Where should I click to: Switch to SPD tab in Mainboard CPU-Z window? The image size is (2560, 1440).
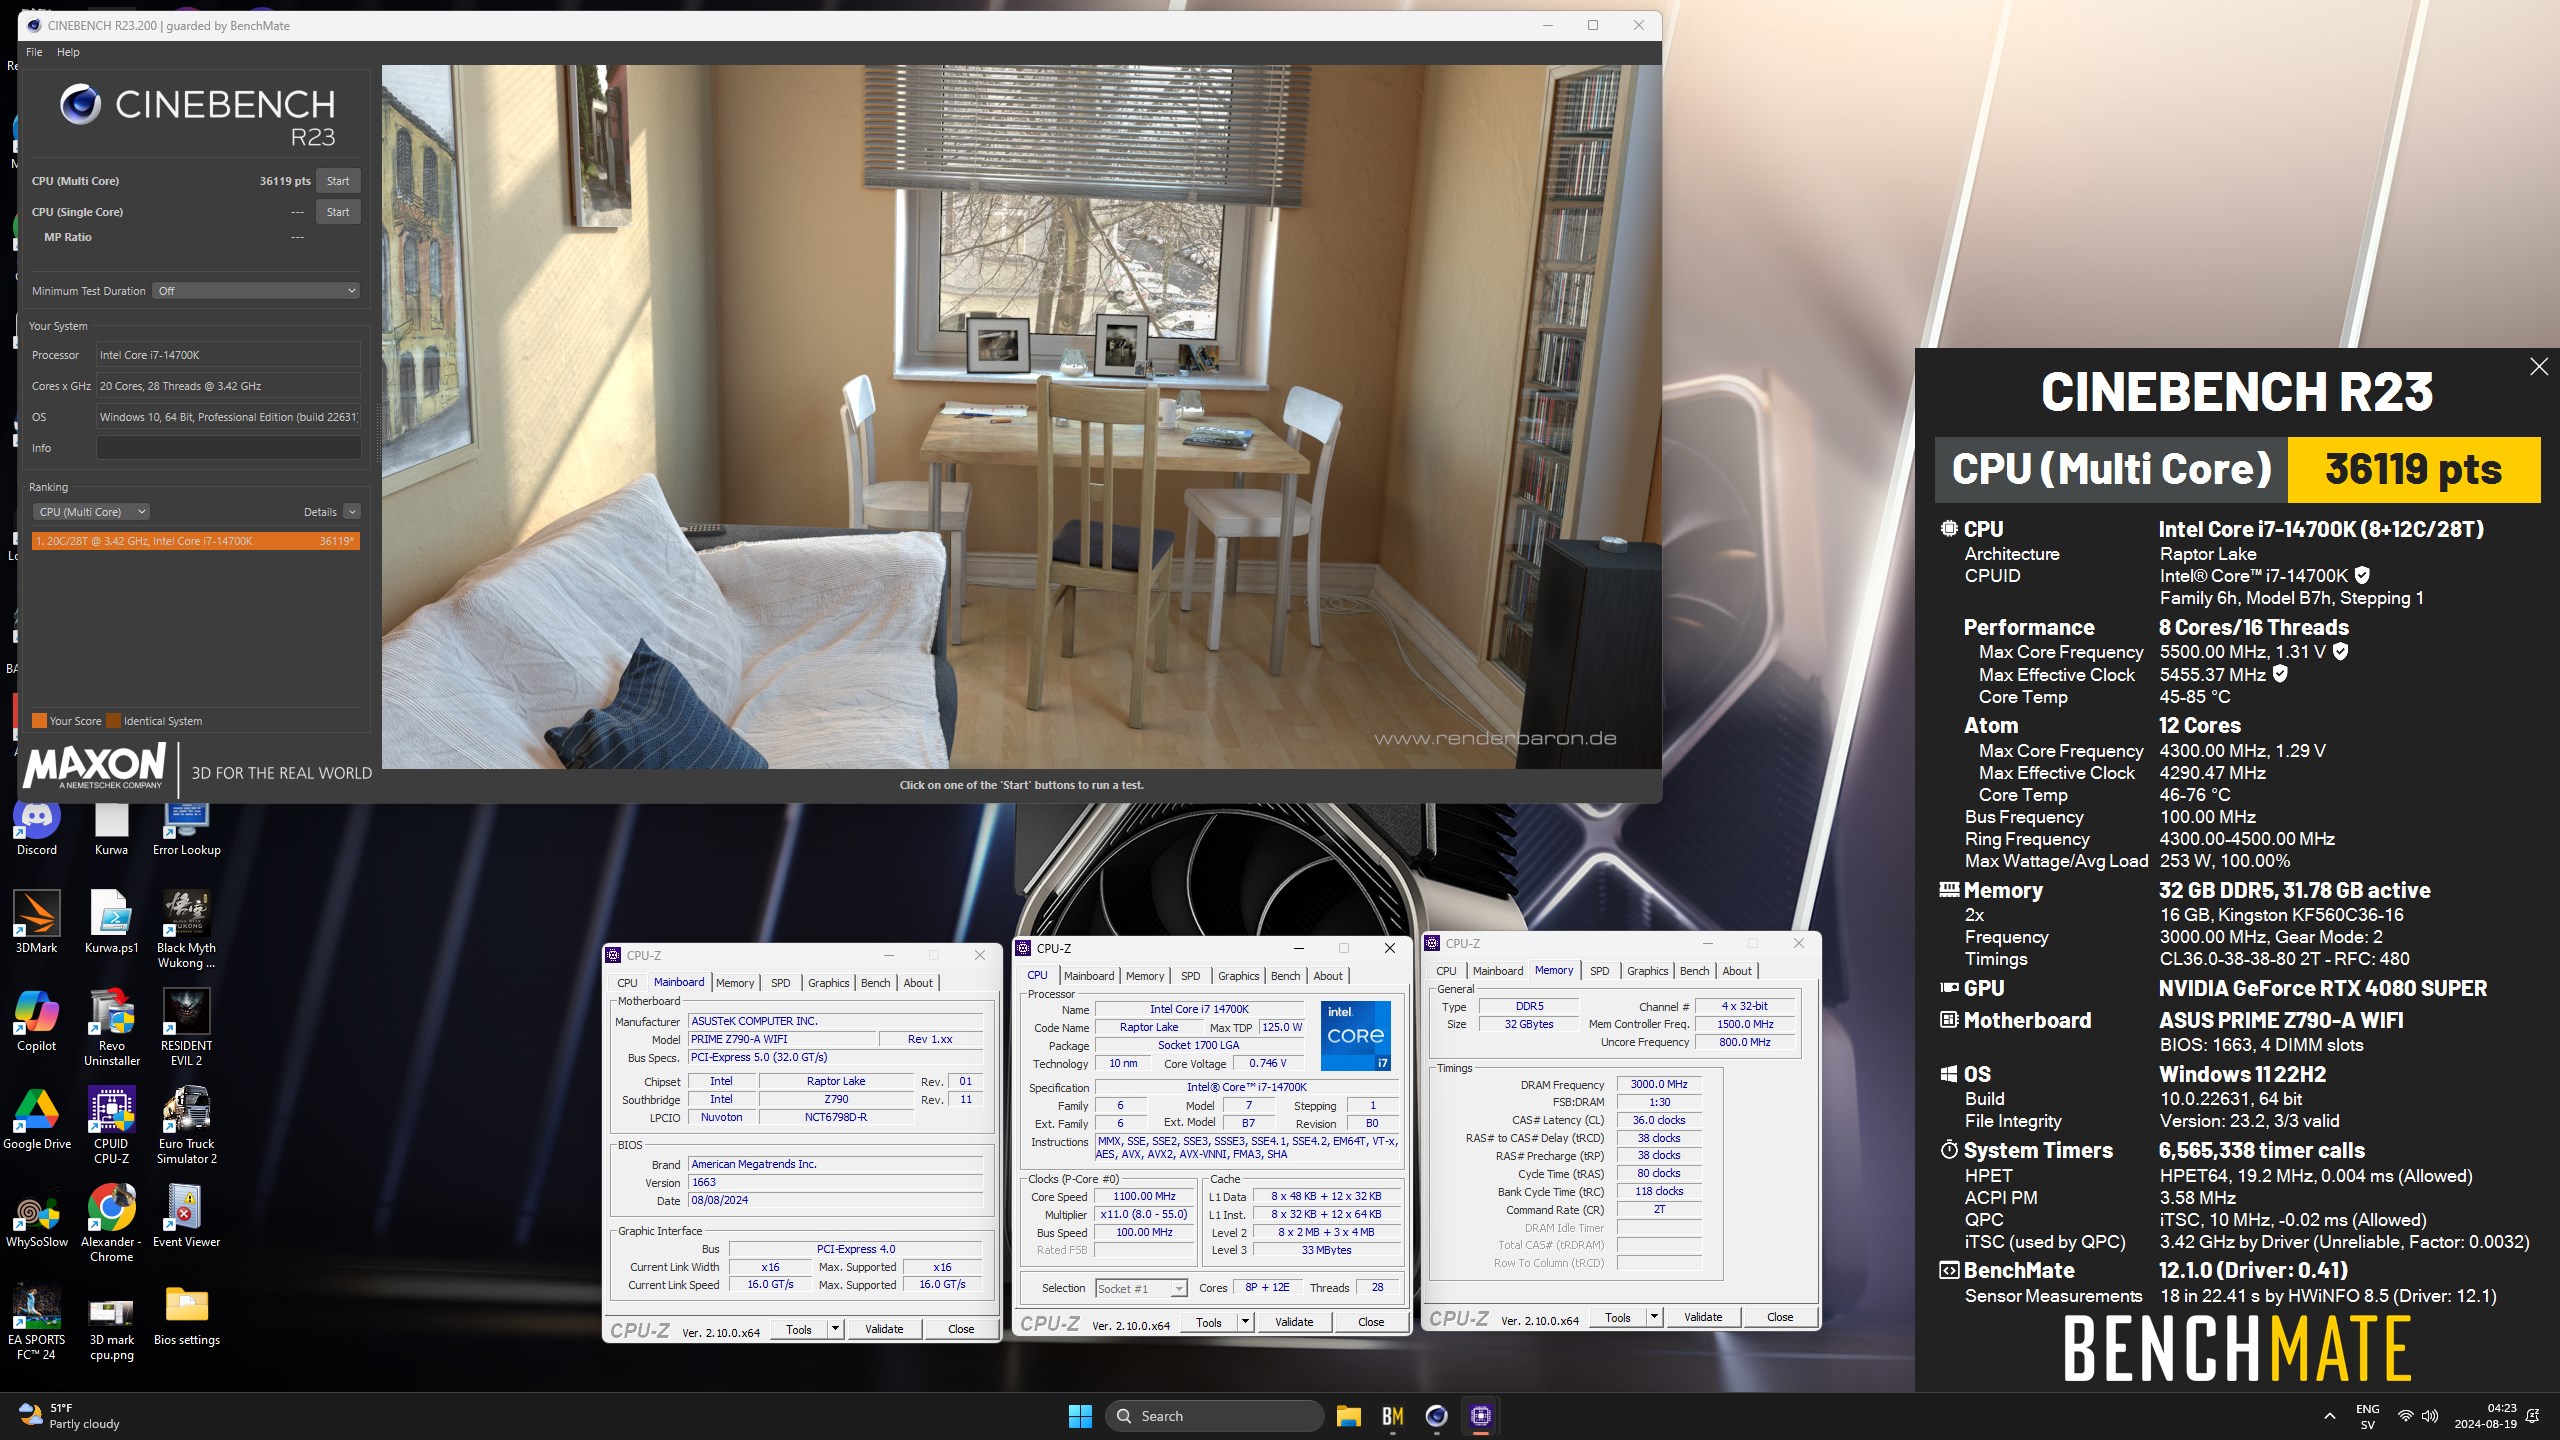[780, 983]
